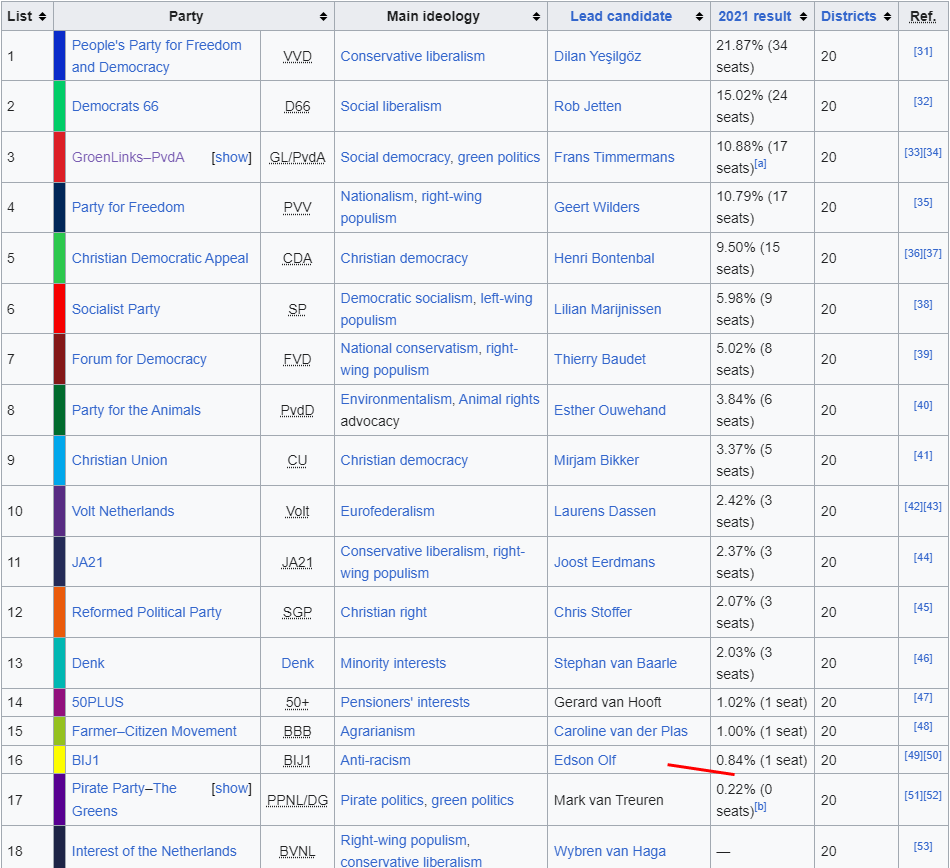Open the Reformed Political Party link
Screen dimensions: 950x868
147,613
